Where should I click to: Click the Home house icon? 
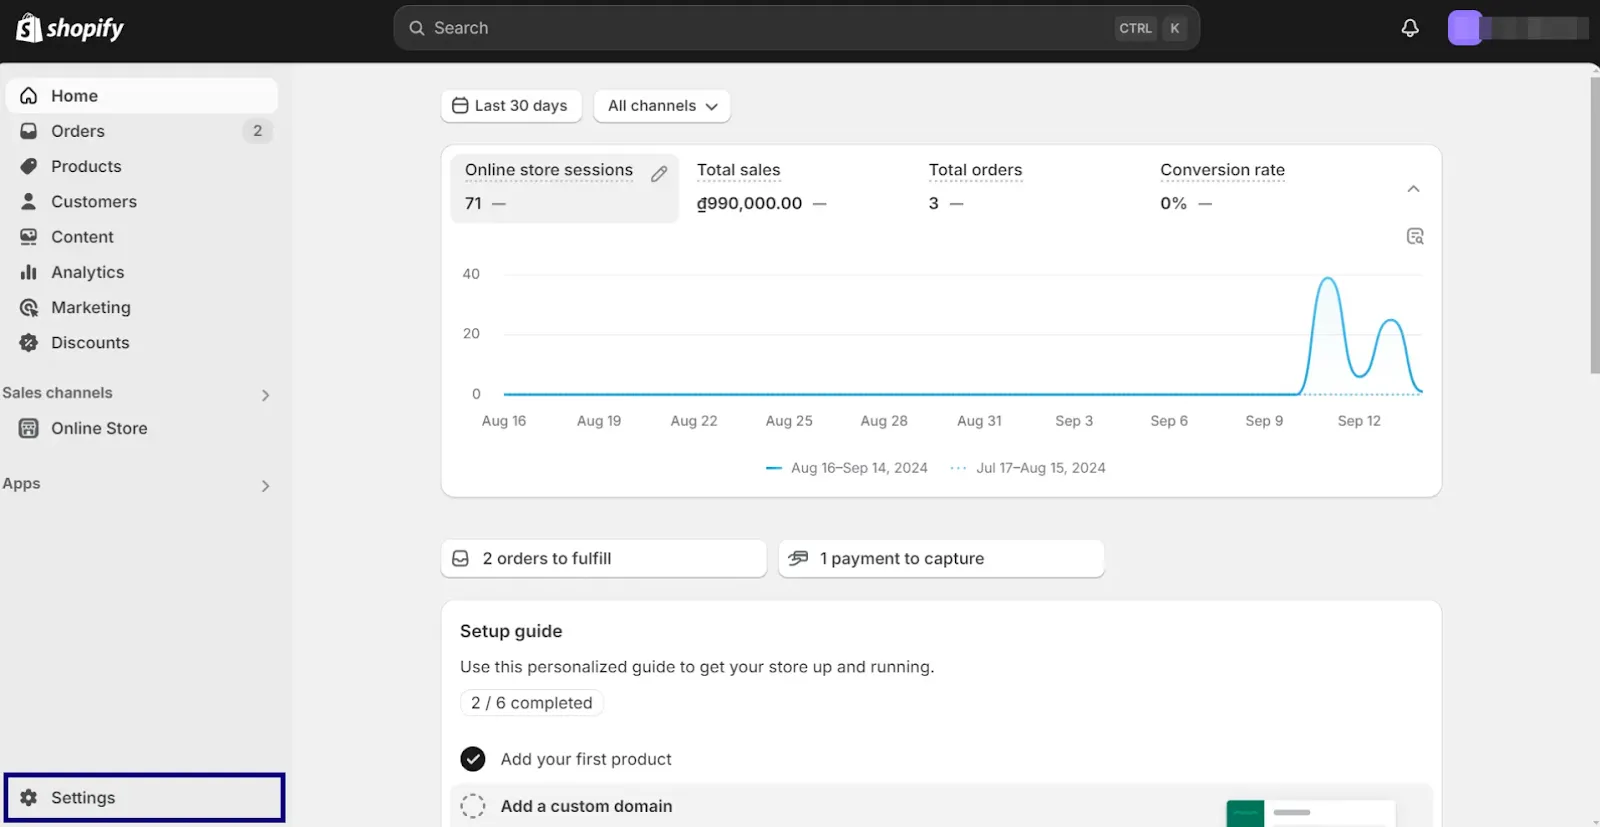(29, 96)
